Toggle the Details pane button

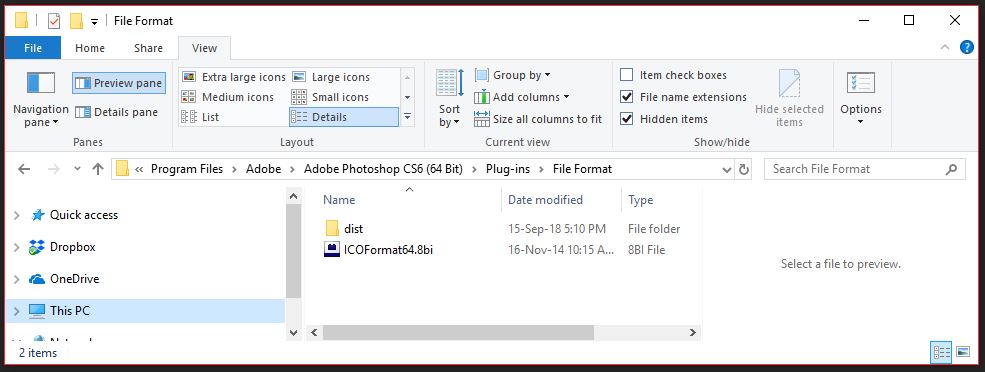(117, 112)
